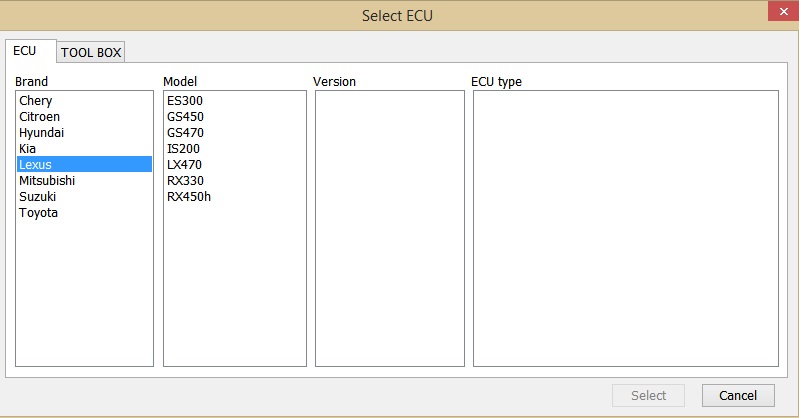Viewport: 799px width, 418px height.
Task: Select the ECU tab
Action: click(25, 51)
